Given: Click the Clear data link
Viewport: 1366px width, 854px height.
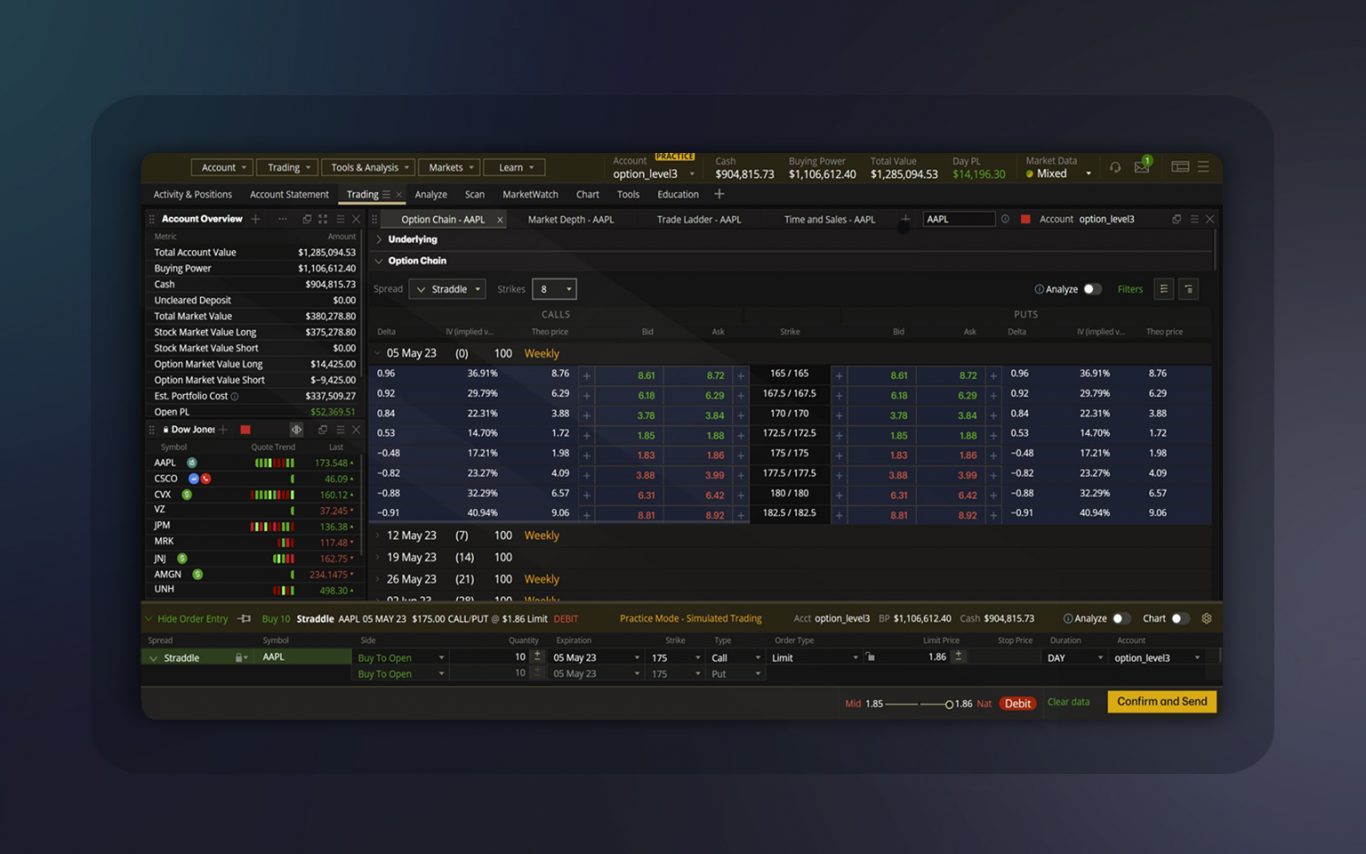Looking at the screenshot, I should click(1068, 702).
